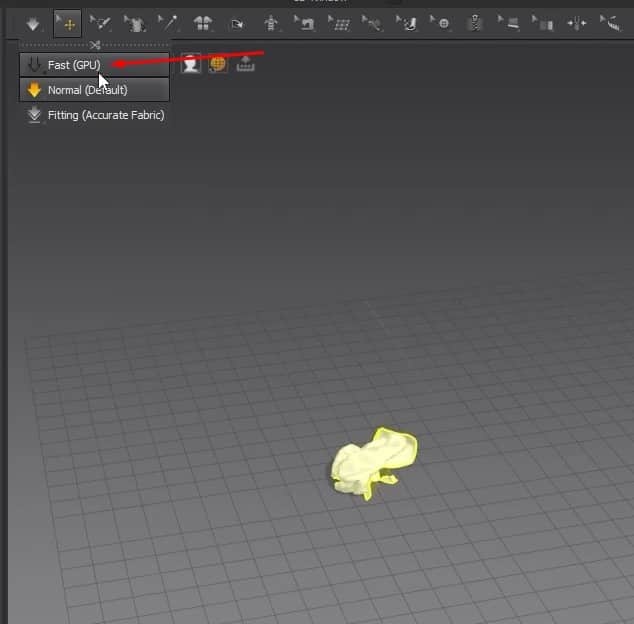Select the needle tool in toolbar
This screenshot has width=634, height=624.
168,23
